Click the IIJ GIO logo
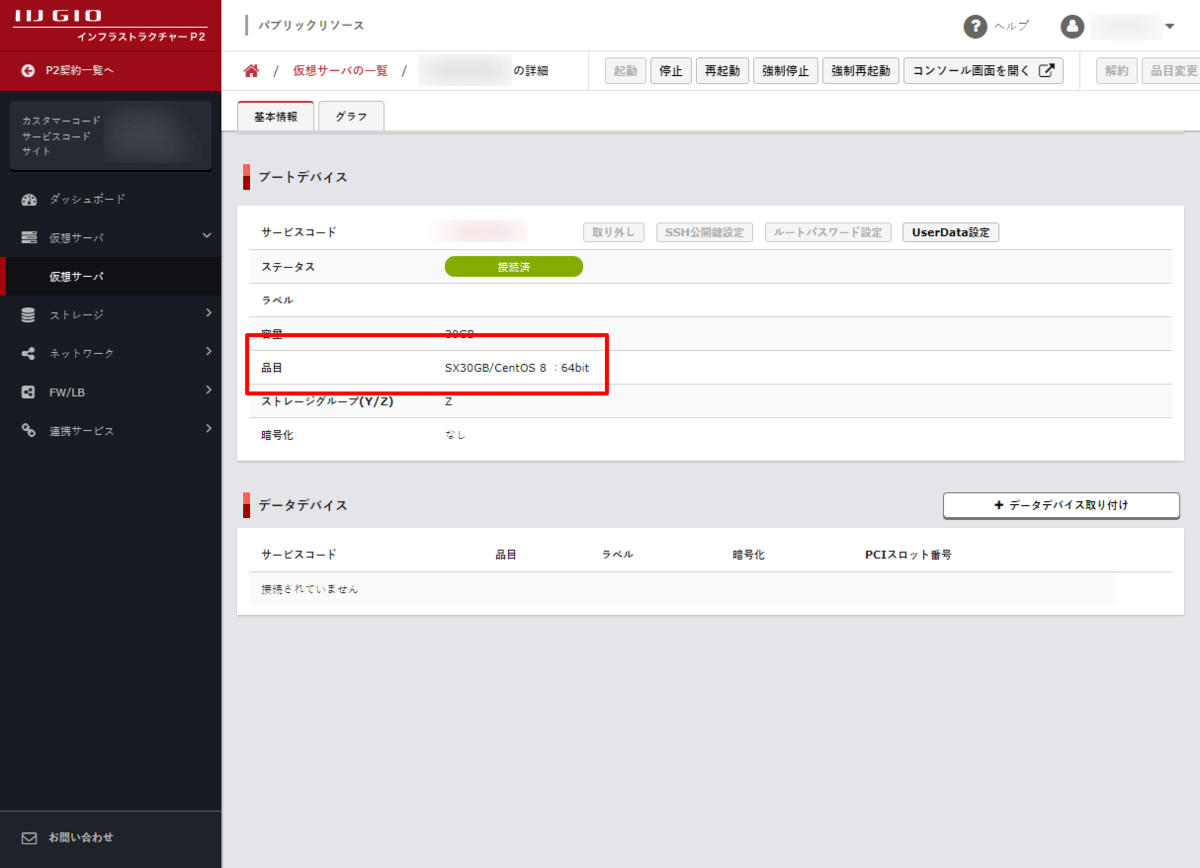1200x868 pixels. (60, 16)
